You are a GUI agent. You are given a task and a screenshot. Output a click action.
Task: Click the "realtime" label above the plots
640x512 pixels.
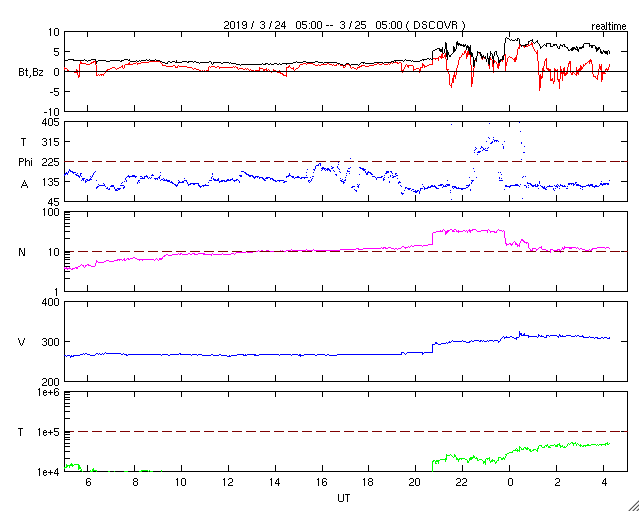click(609, 27)
